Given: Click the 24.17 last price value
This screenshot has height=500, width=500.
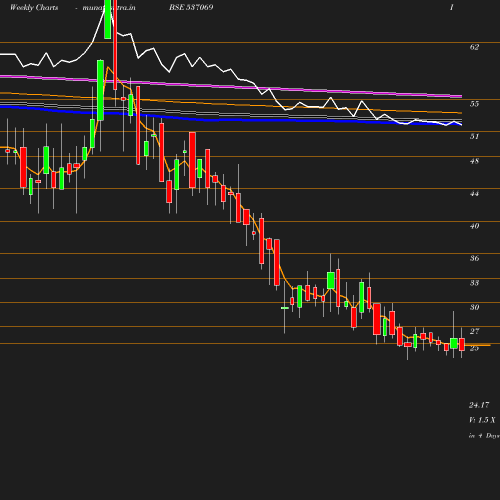Looking at the screenshot, I should (x=479, y=405).
